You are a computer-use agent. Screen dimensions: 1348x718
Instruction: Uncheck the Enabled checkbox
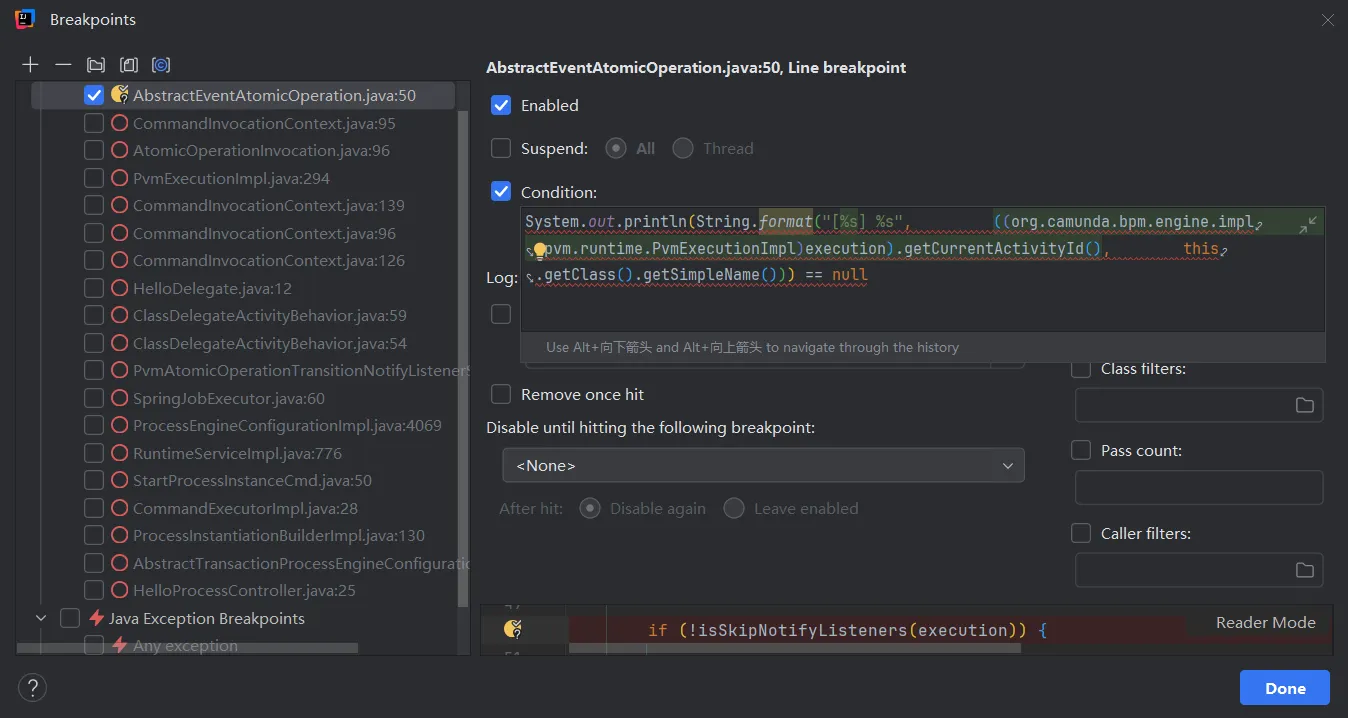501,105
